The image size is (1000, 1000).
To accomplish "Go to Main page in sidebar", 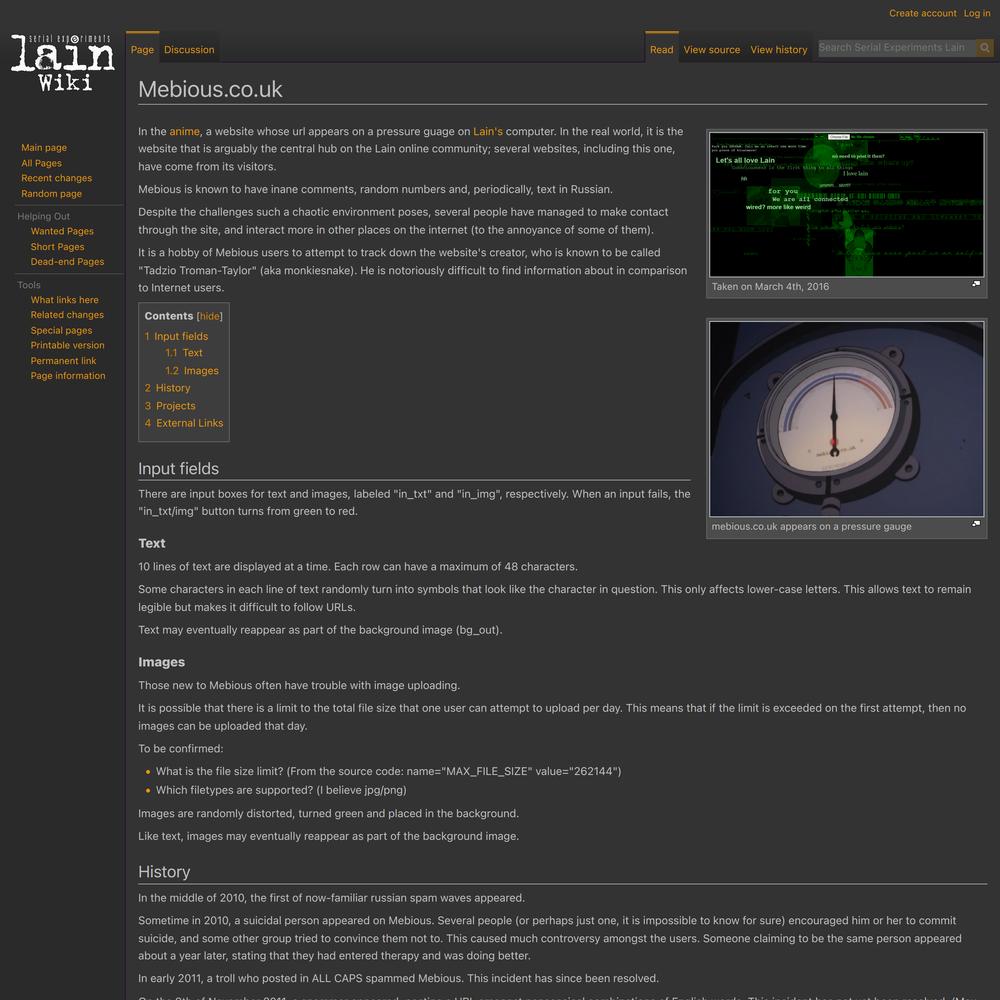I will [44, 147].
